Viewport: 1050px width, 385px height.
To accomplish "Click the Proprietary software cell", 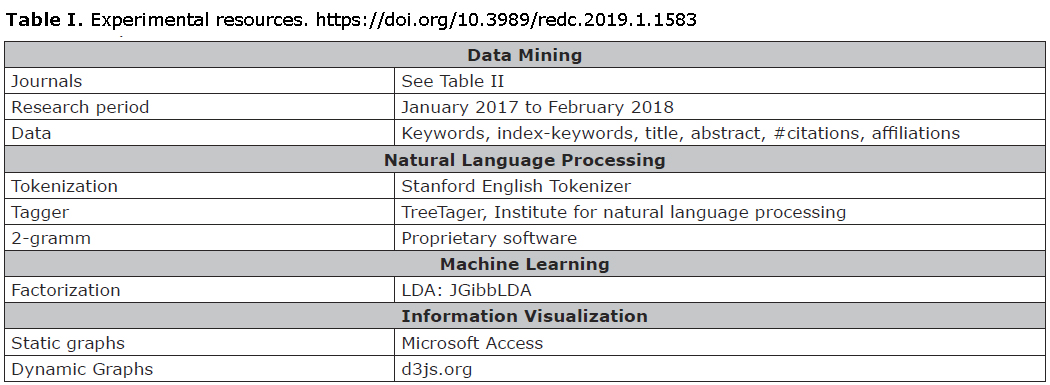I will coord(719,238).
